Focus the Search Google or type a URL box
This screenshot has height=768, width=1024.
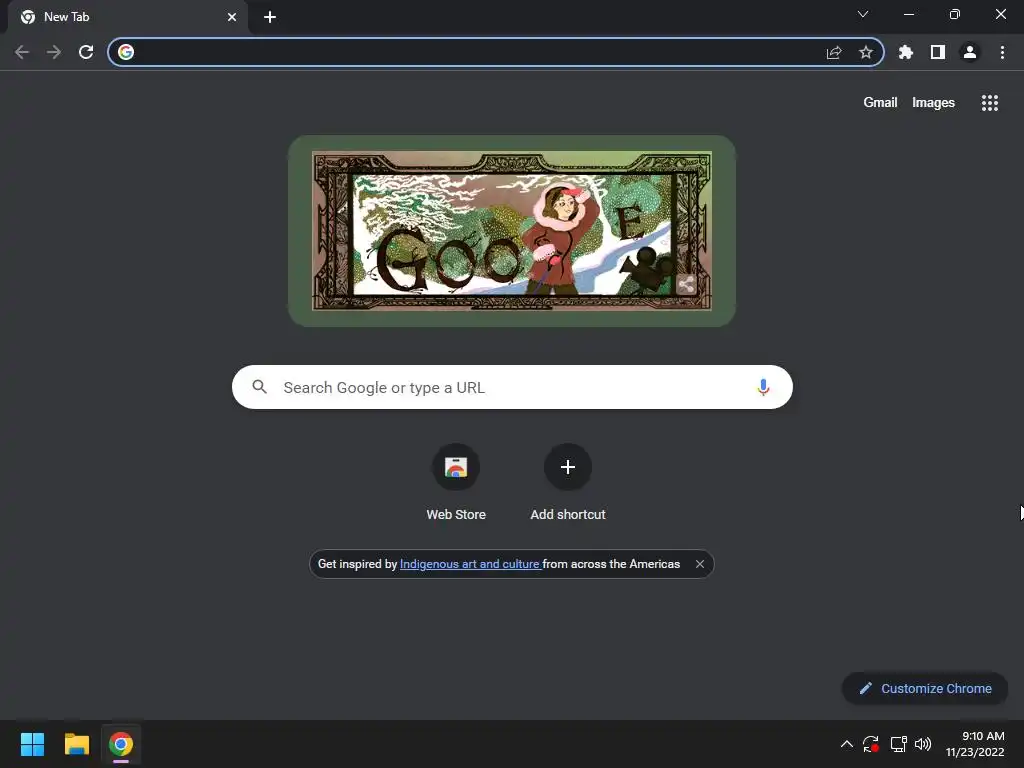[512, 387]
